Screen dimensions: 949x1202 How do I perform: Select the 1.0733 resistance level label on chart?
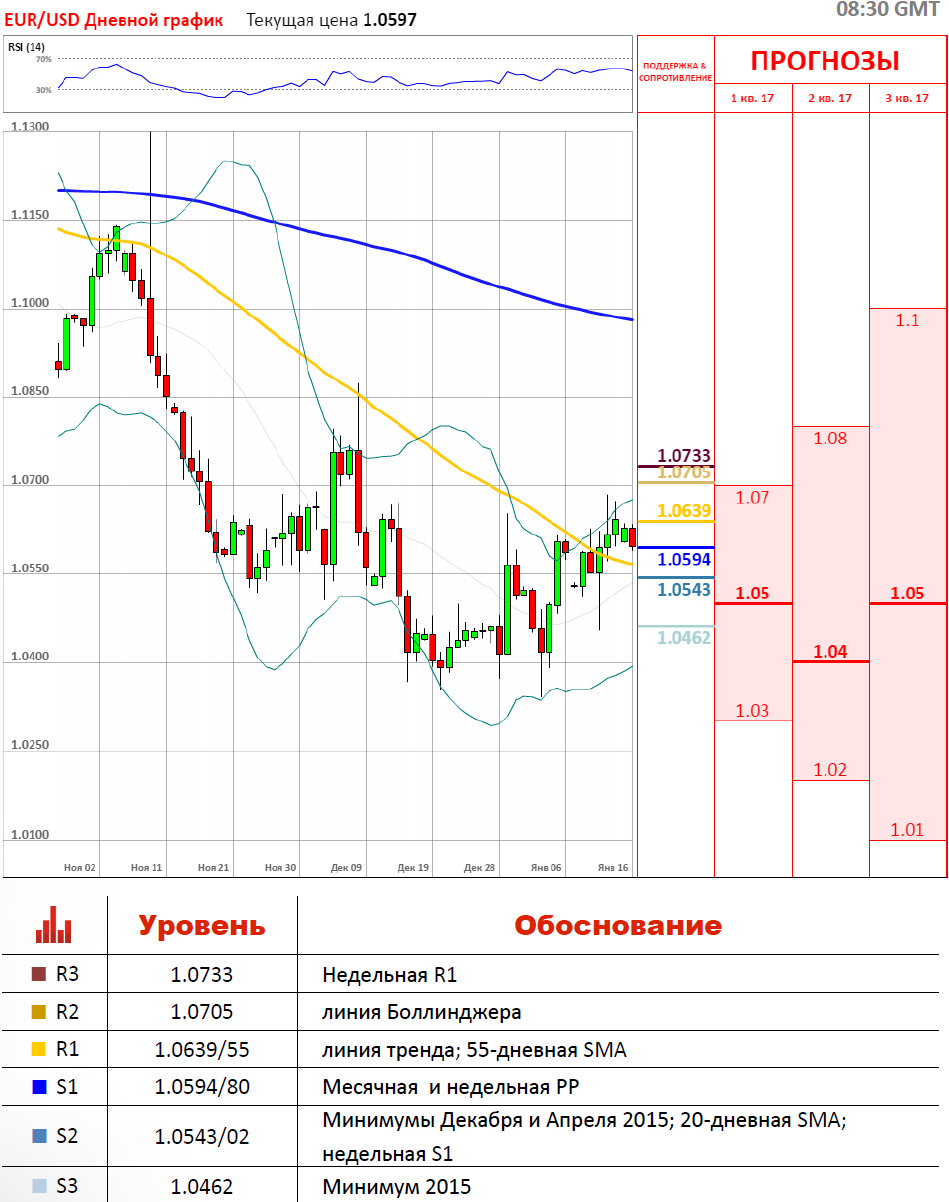(684, 457)
